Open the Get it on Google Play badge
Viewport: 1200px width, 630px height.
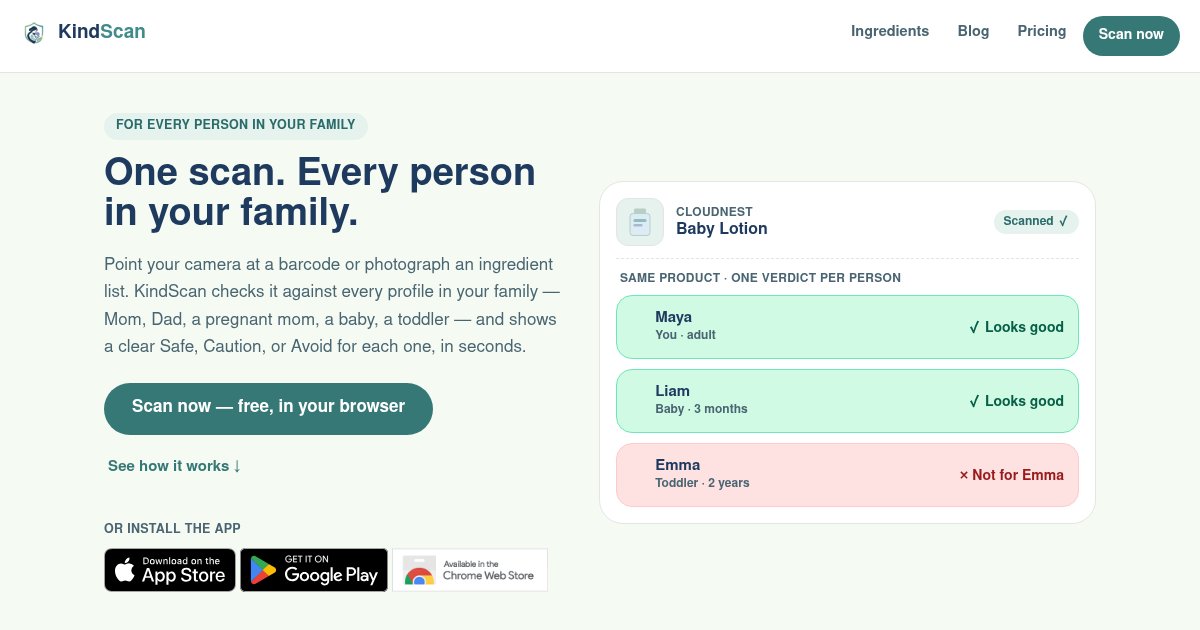pos(314,570)
